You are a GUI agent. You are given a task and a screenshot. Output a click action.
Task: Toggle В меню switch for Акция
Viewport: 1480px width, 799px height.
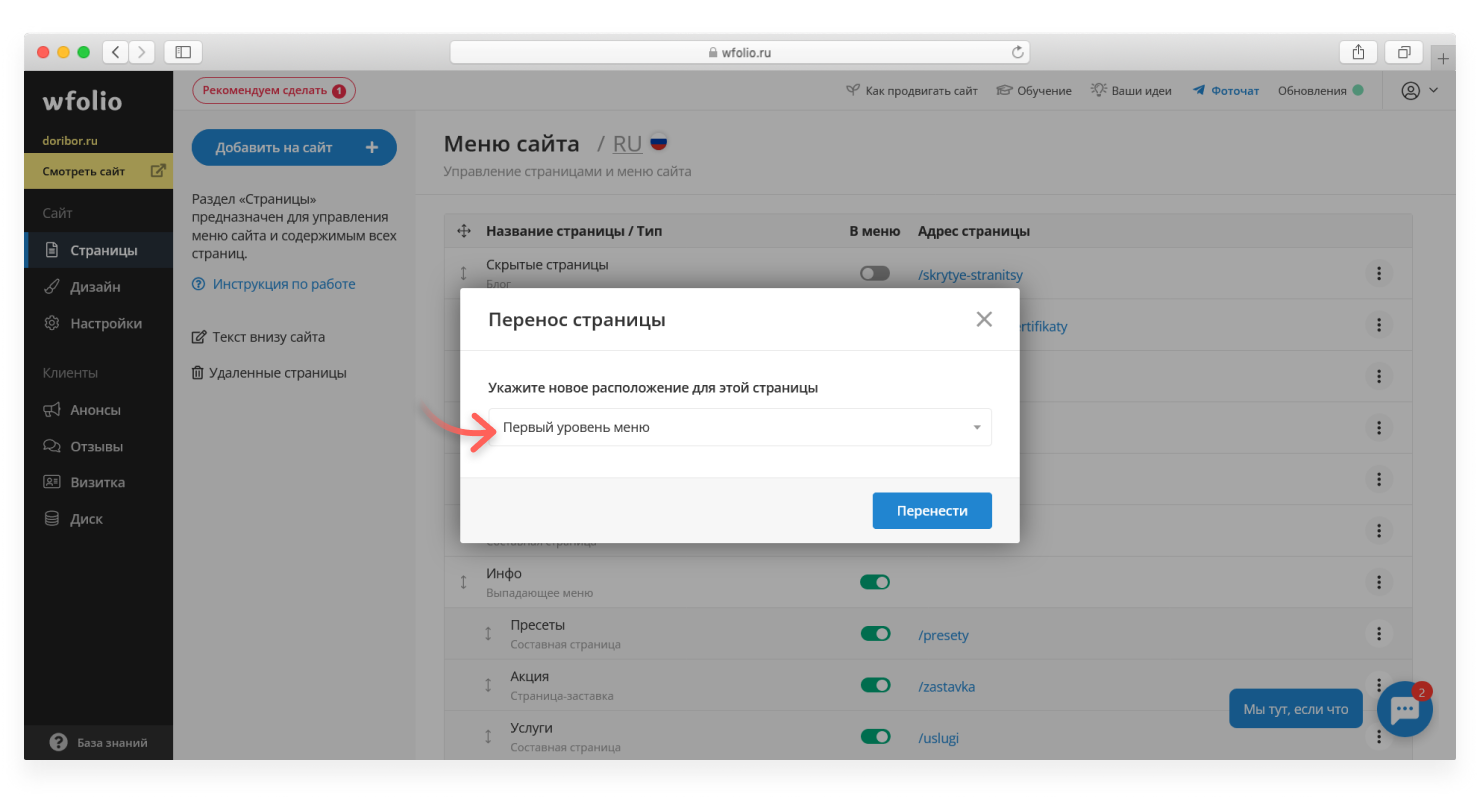point(875,686)
